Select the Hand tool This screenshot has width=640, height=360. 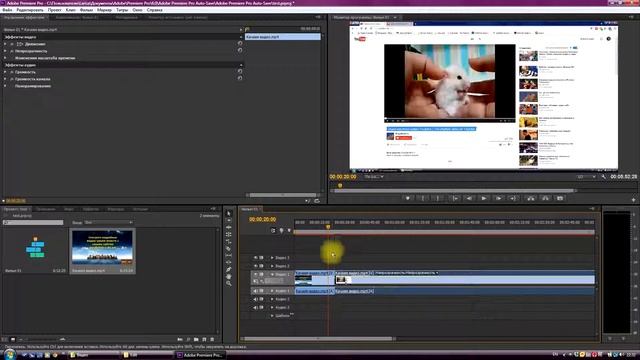click(x=229, y=276)
